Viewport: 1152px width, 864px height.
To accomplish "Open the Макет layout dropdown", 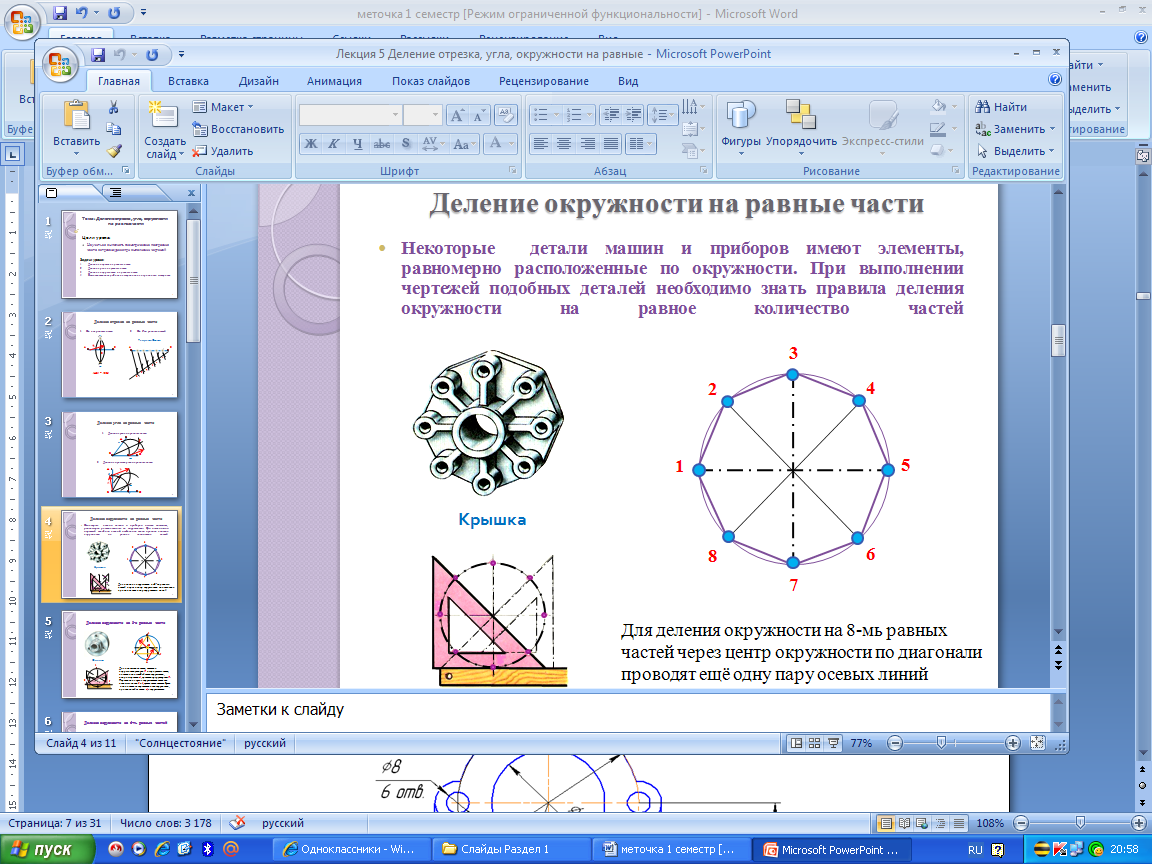I will [x=223, y=107].
